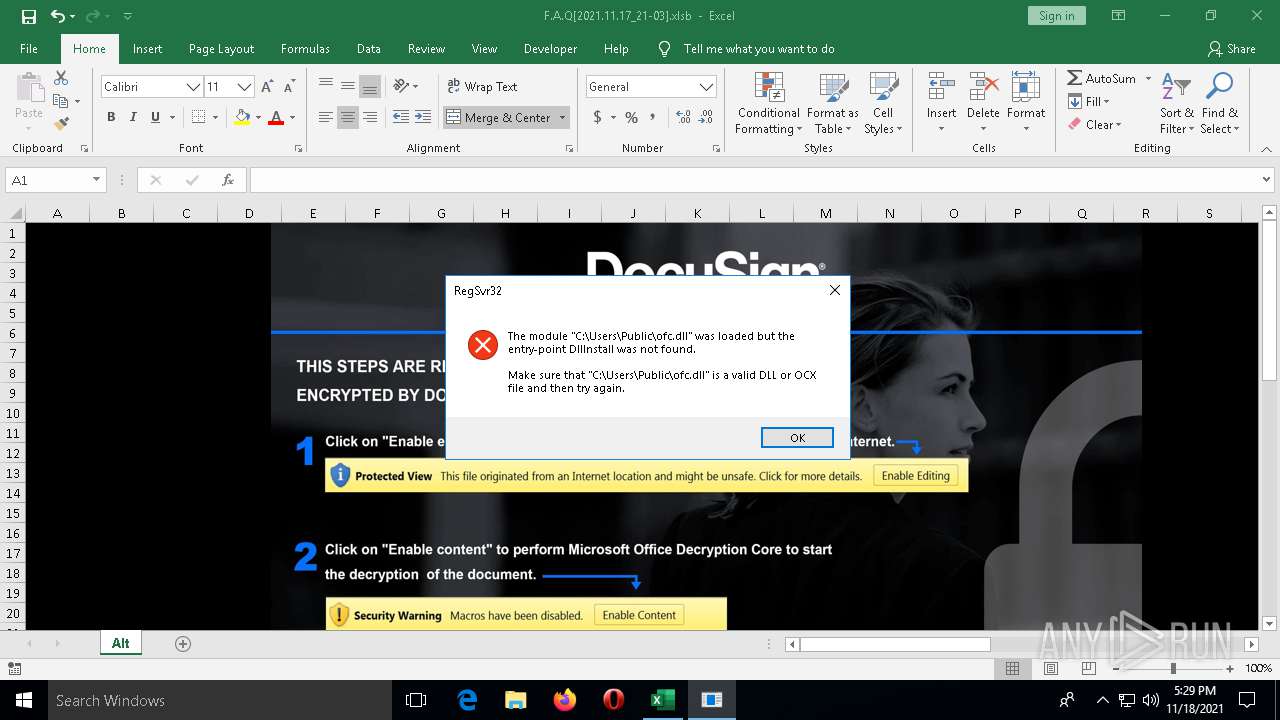This screenshot has height=720, width=1280.
Task: Click the Copy icon in Clipboard group
Action: (x=61, y=101)
